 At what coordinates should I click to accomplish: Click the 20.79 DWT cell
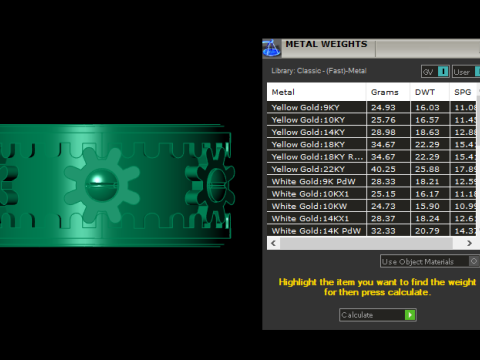point(430,231)
